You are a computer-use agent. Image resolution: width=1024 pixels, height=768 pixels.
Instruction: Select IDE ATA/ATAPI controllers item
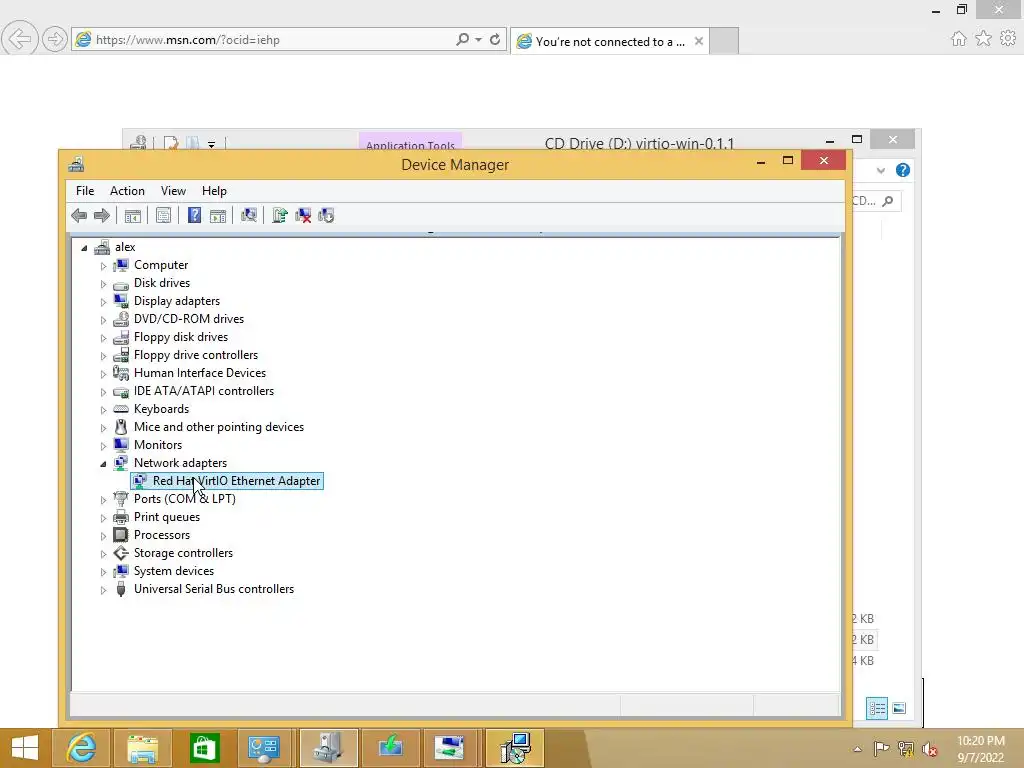pyautogui.click(x=204, y=391)
